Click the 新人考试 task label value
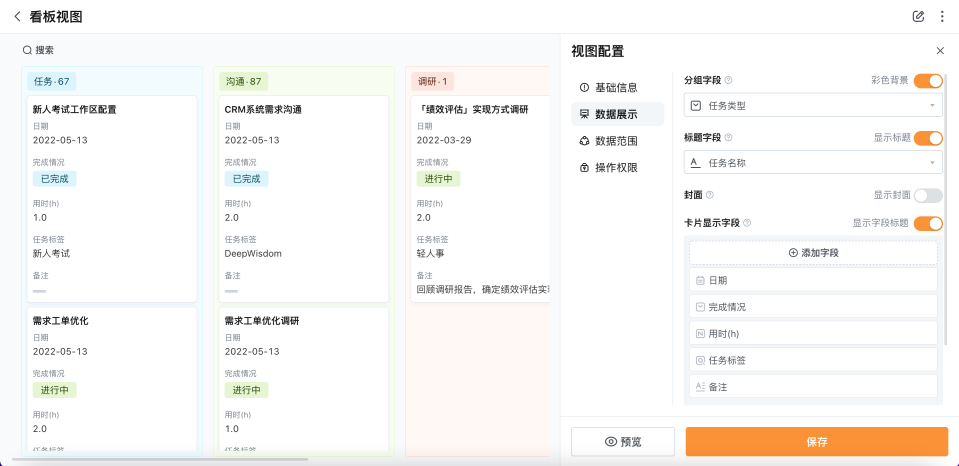The image size is (959, 466). tap(52, 253)
